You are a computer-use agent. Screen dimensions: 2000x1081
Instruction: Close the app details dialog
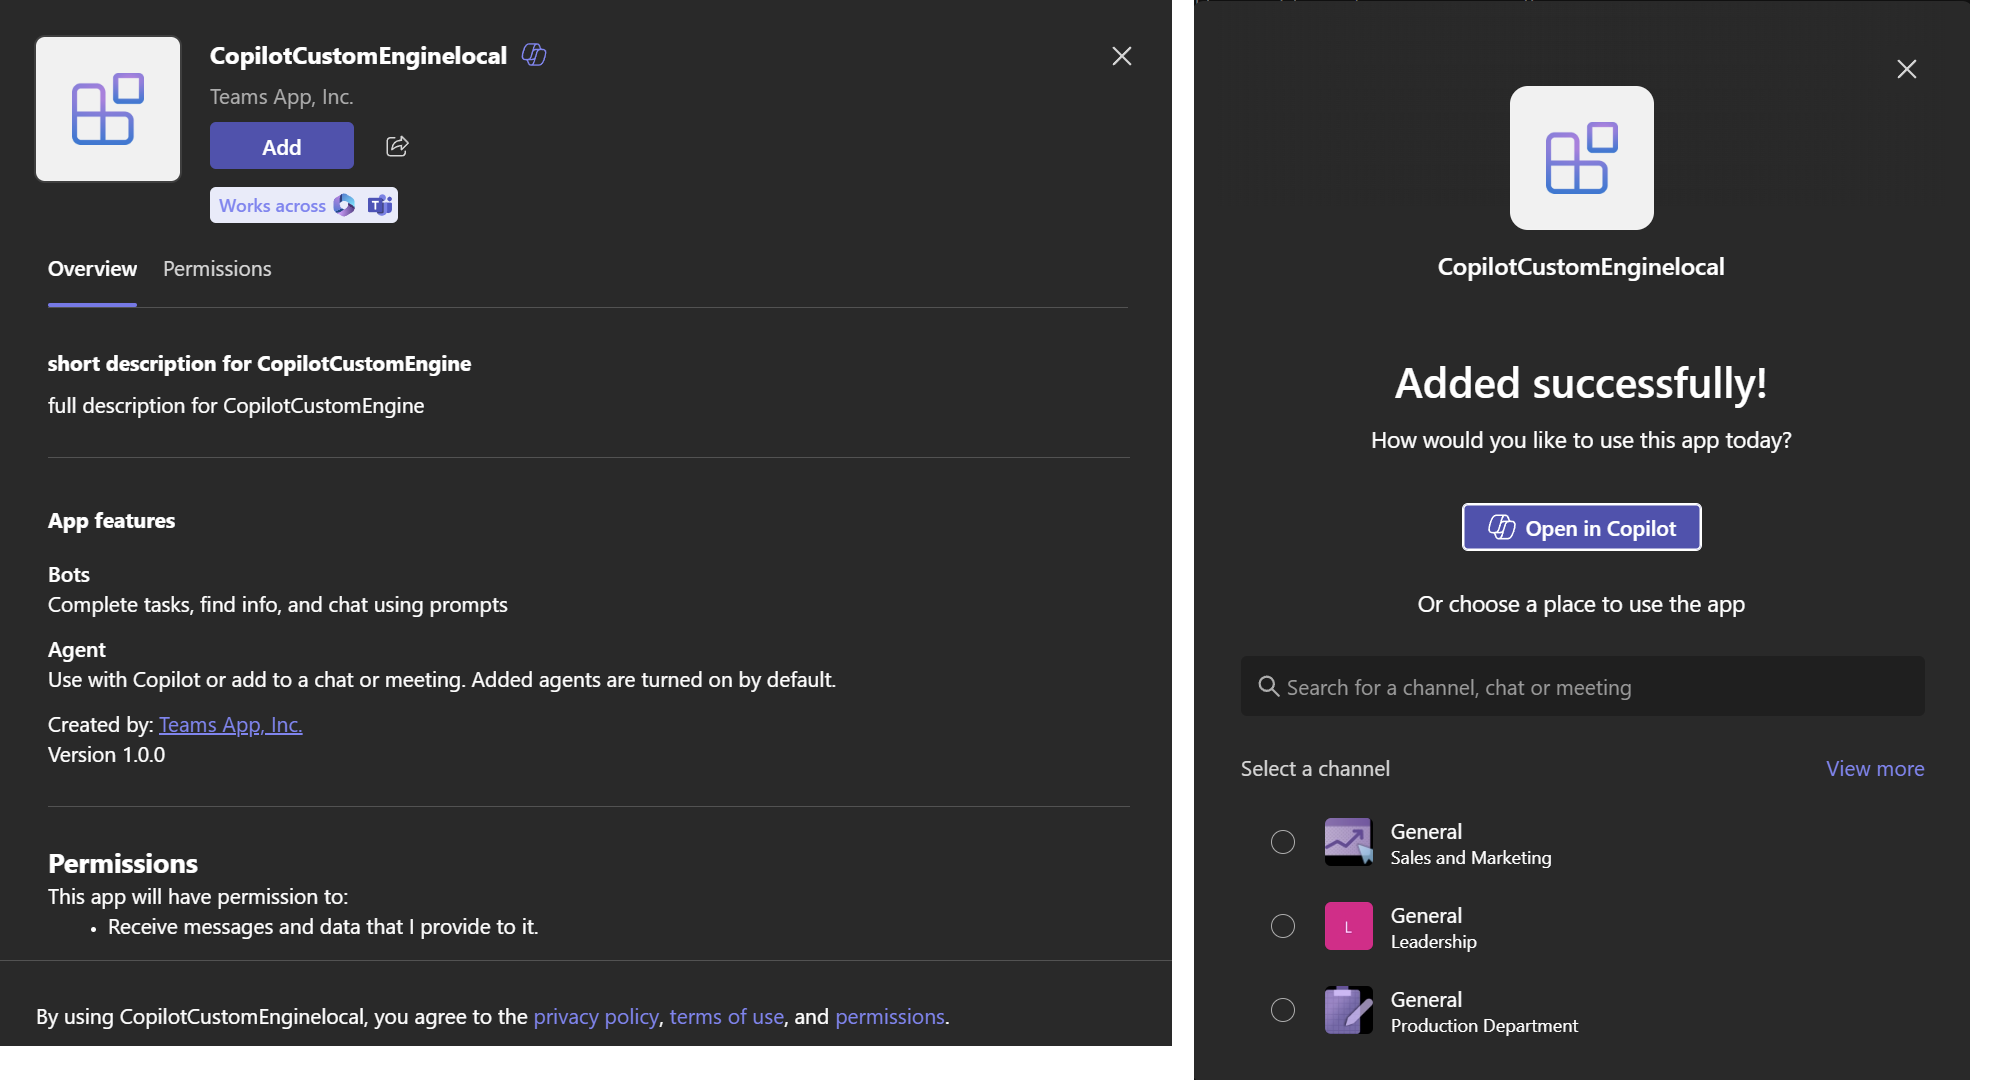(1122, 56)
